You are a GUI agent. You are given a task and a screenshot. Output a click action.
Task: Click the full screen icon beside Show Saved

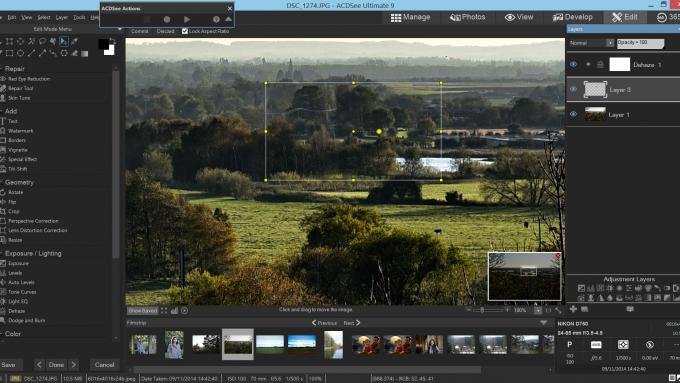[x=164, y=311]
